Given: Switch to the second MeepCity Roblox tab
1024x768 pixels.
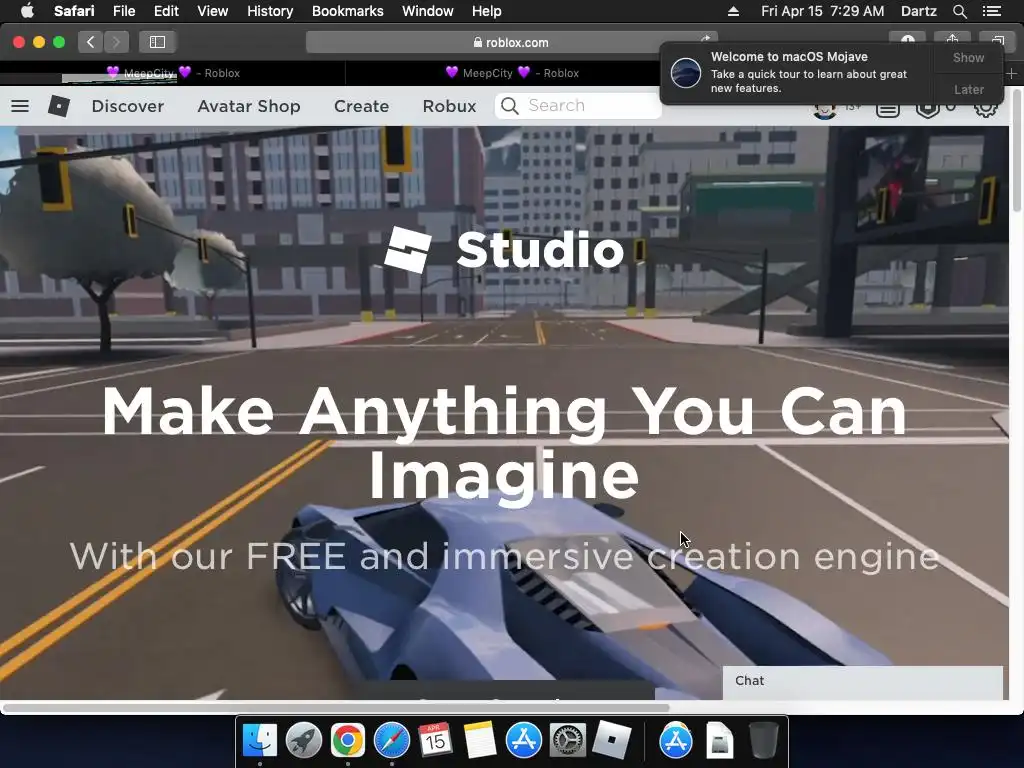Looking at the screenshot, I should point(512,73).
